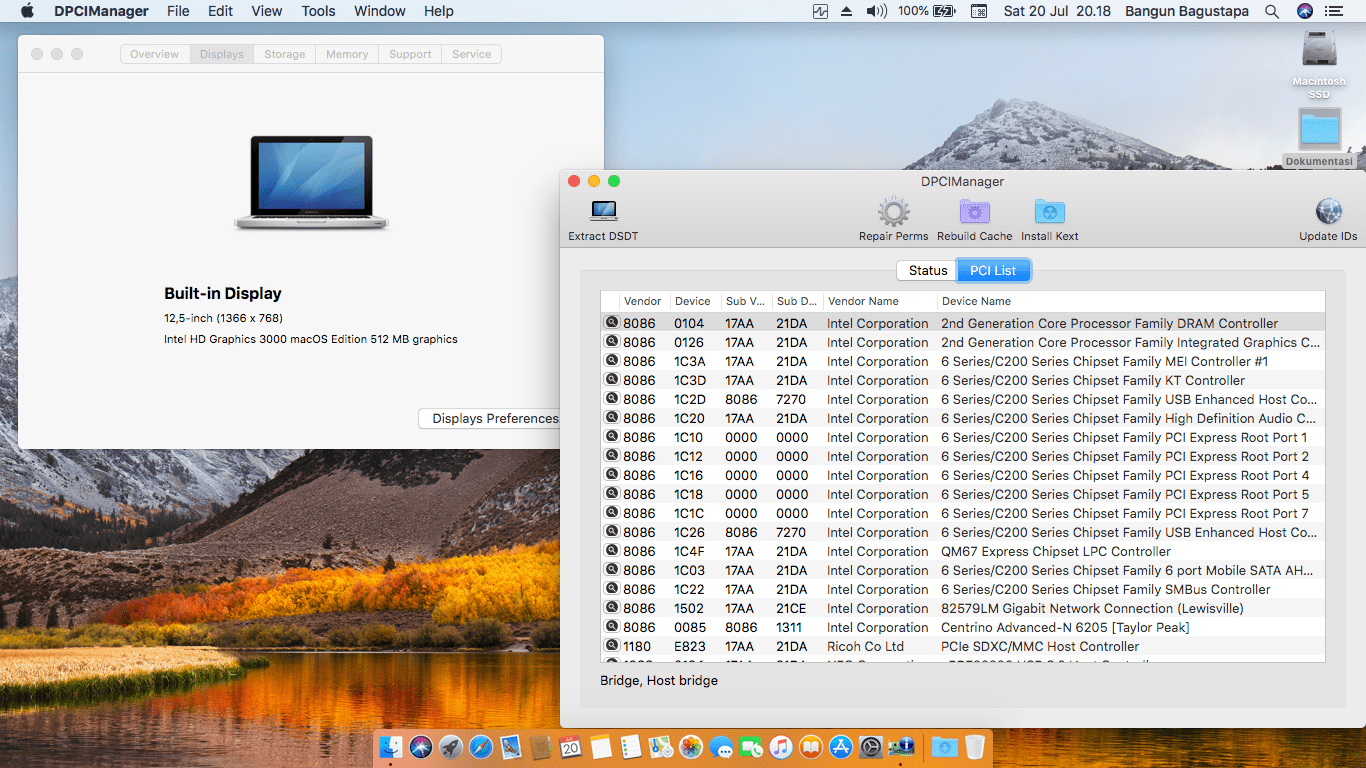Select the row "QM67 Express Chipset LPC Controller"
Screen dimensions: 1366x768
pos(963,551)
